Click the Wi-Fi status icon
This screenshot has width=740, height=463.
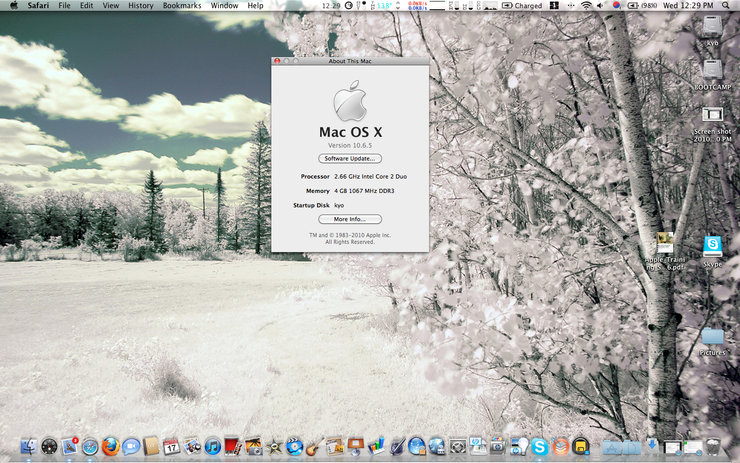tap(586, 6)
